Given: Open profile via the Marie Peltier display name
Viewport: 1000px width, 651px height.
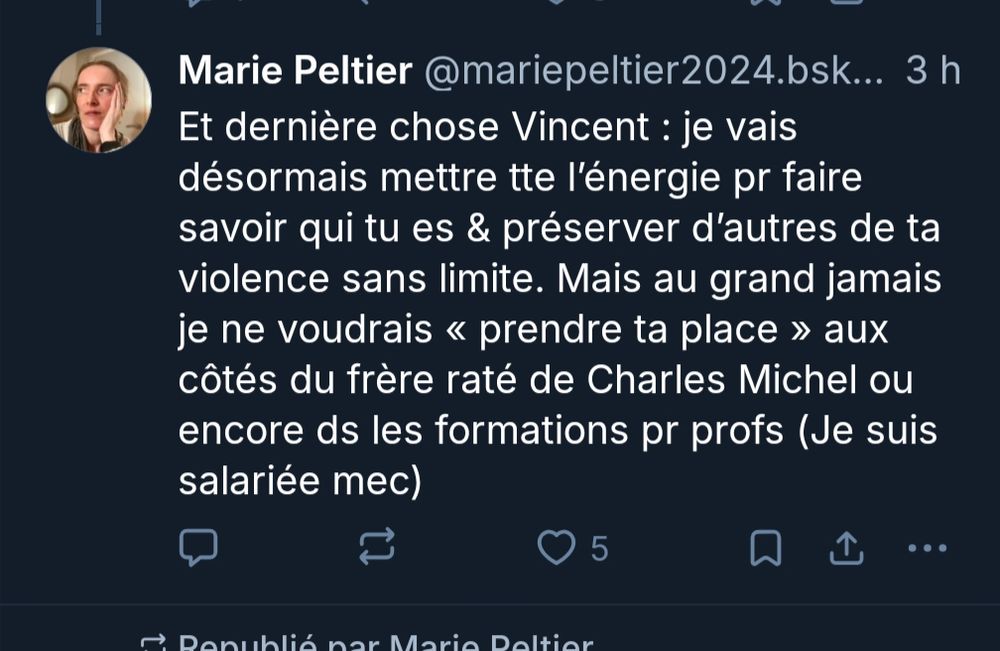Looking at the screenshot, I should [x=295, y=69].
